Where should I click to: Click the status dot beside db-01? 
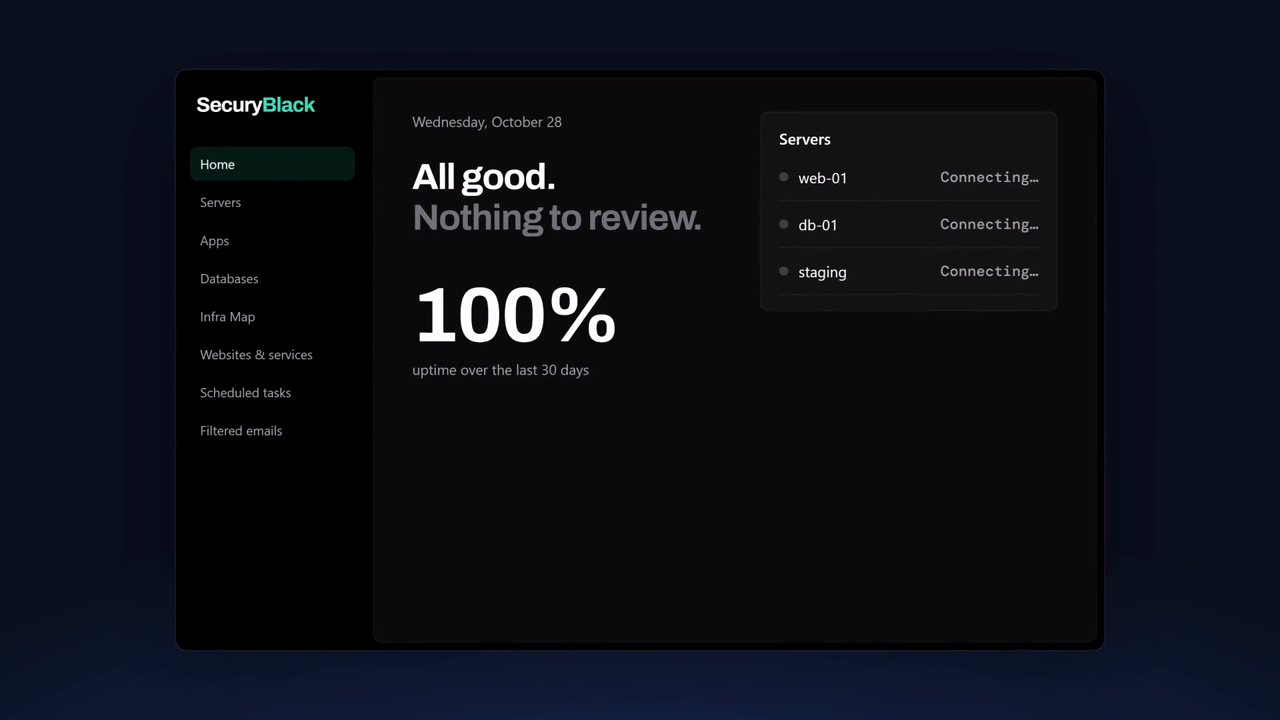tap(784, 224)
